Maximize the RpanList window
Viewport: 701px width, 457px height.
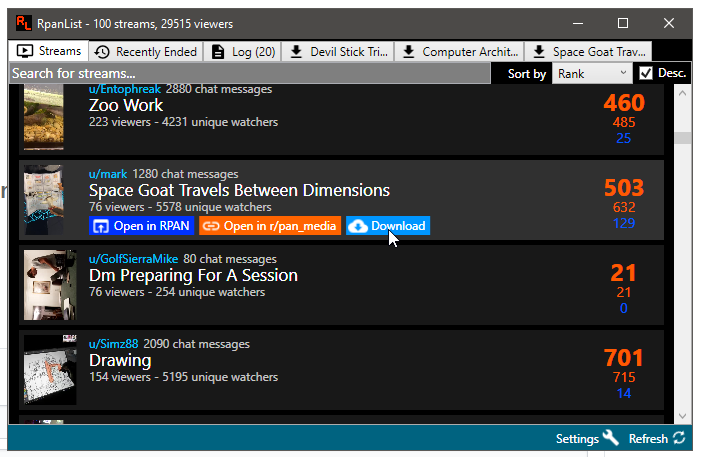point(623,23)
